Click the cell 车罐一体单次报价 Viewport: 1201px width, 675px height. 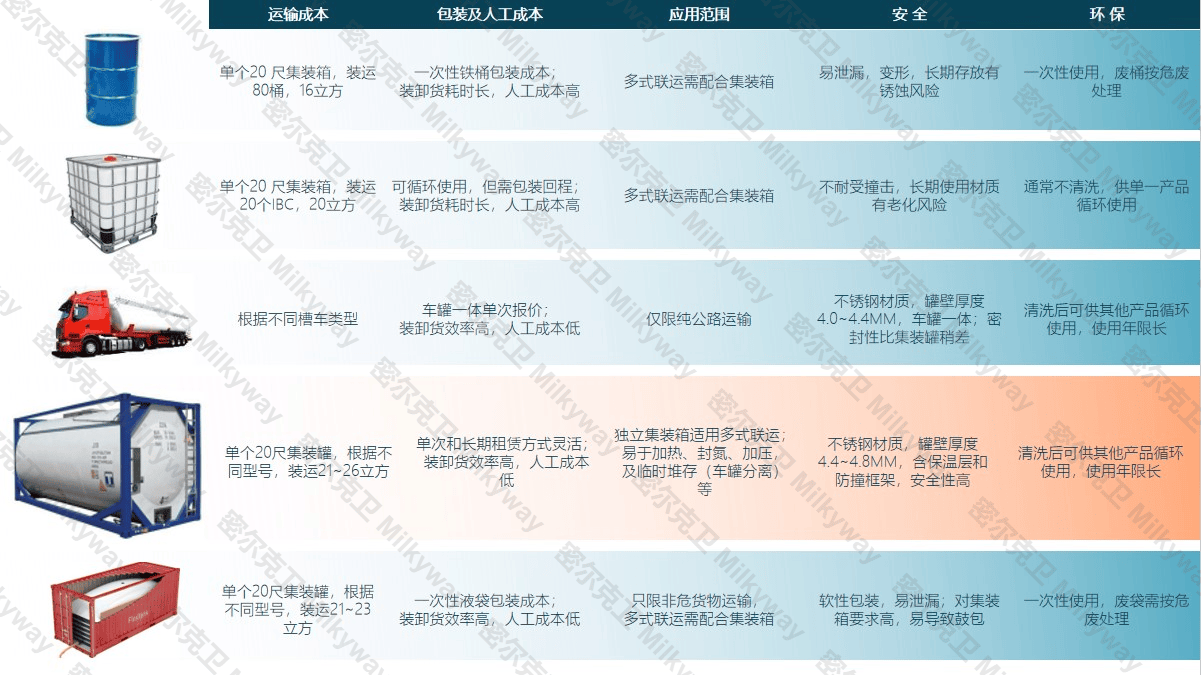[490, 319]
